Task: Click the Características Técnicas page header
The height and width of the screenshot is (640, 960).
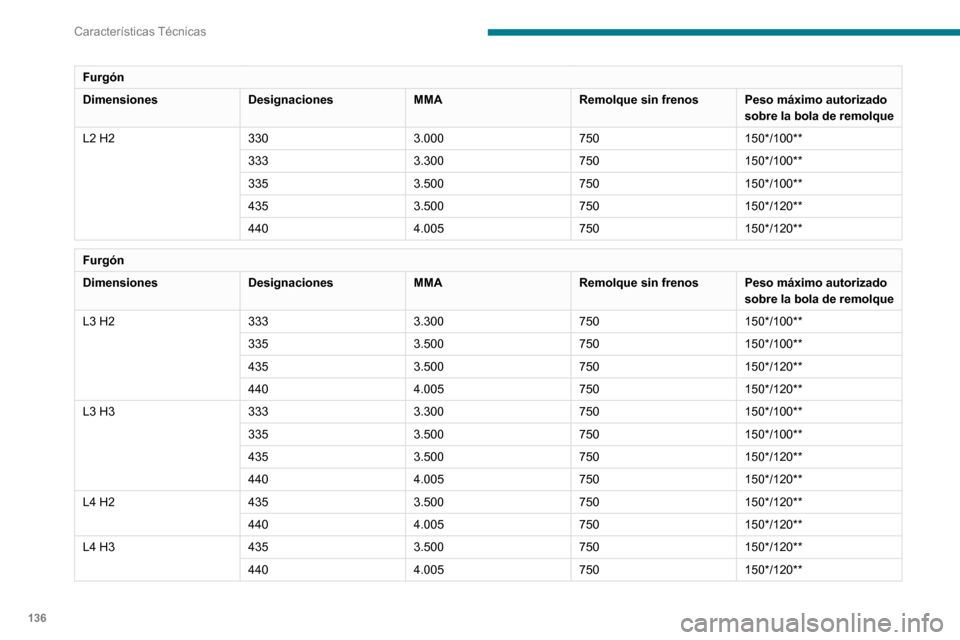Action: coord(140,31)
